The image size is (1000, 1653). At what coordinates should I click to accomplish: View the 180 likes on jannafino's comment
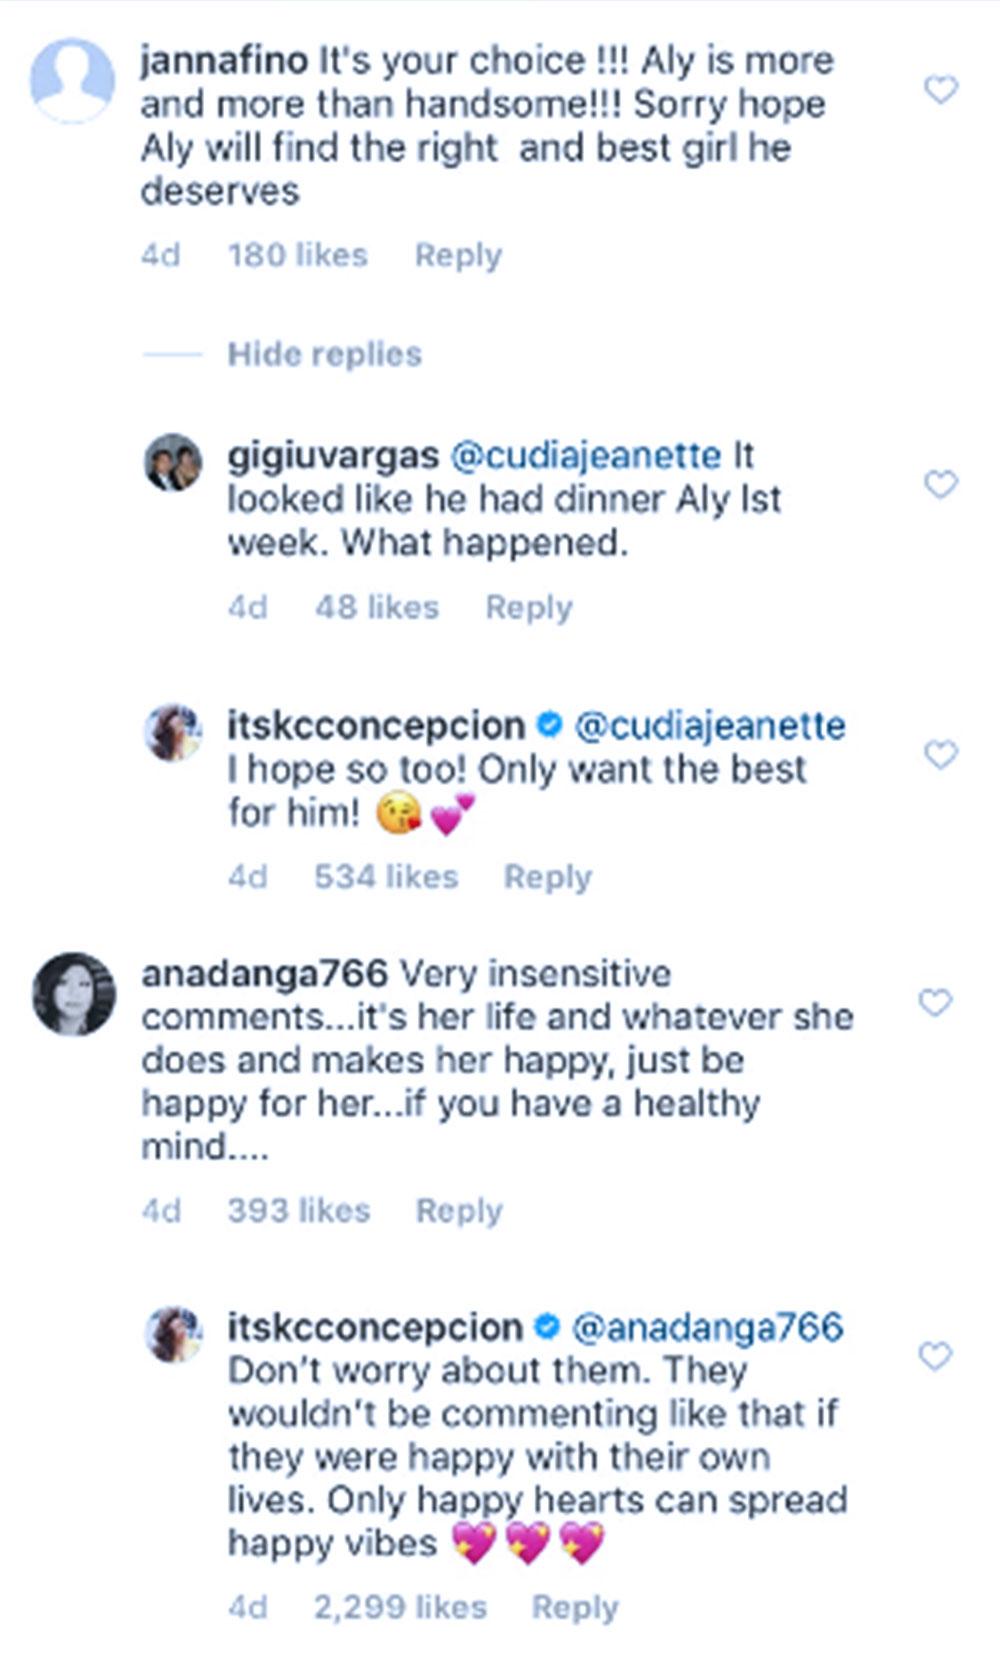pos(298,255)
